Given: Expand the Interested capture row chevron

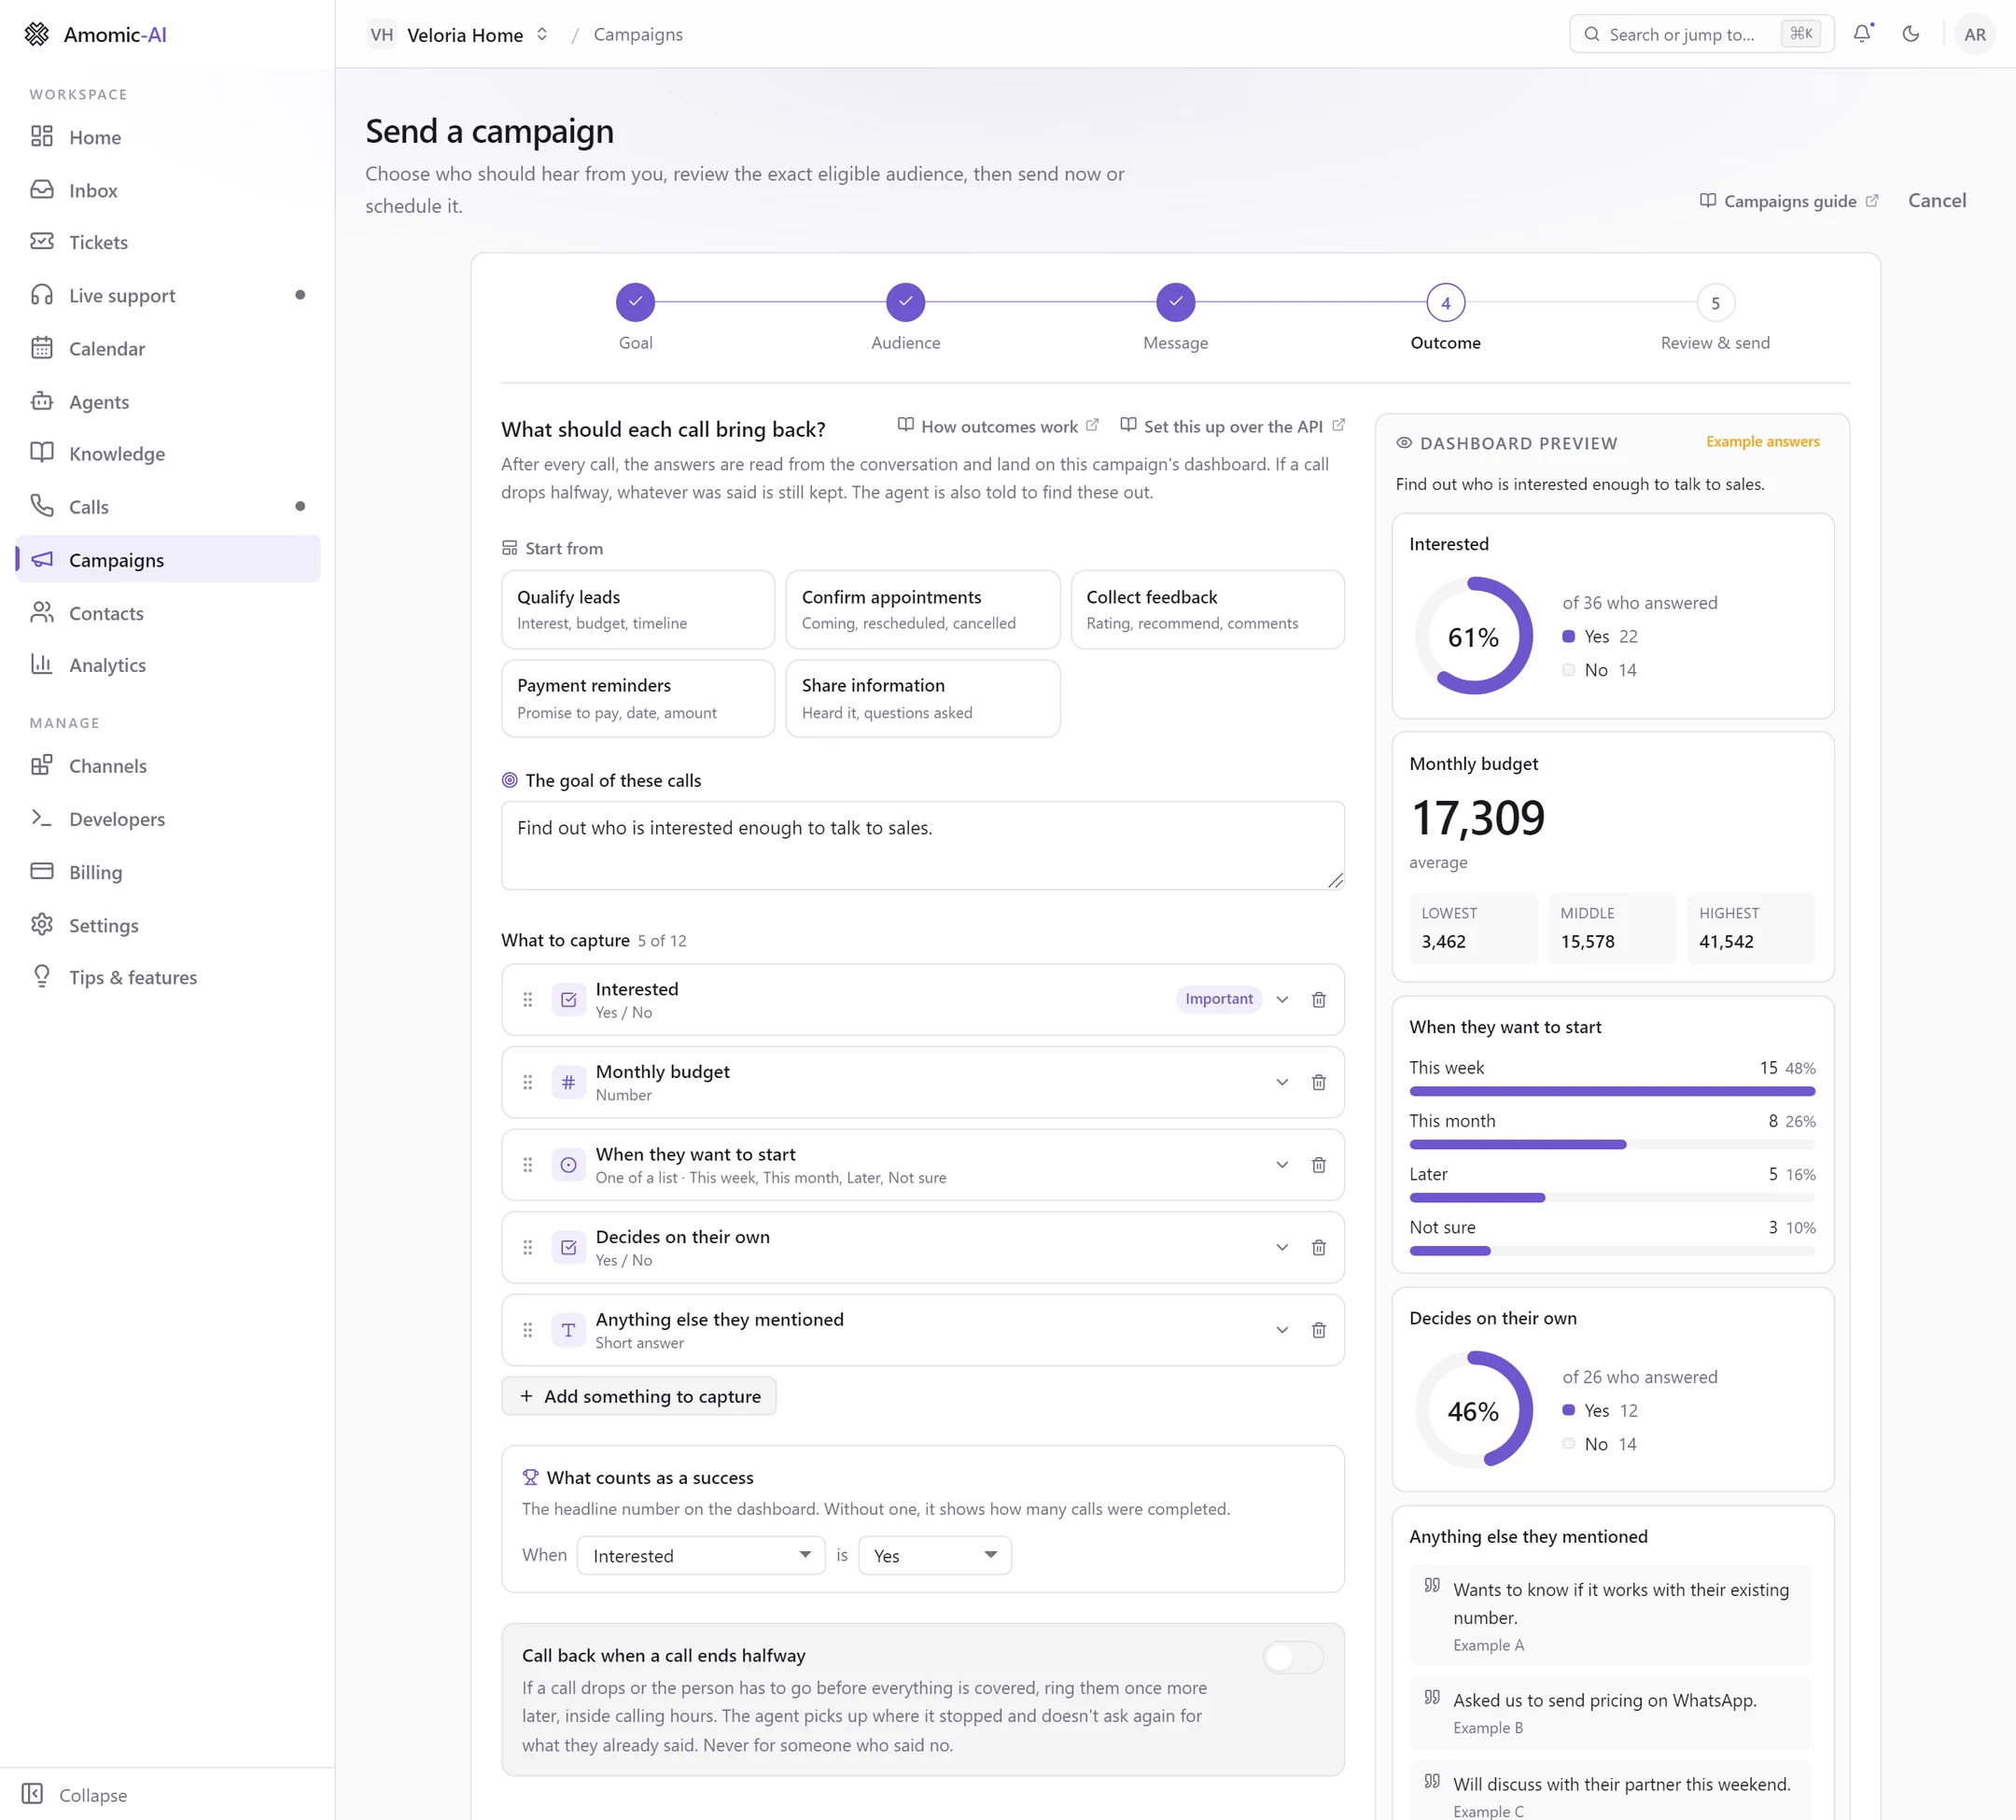Looking at the screenshot, I should tap(1282, 999).
